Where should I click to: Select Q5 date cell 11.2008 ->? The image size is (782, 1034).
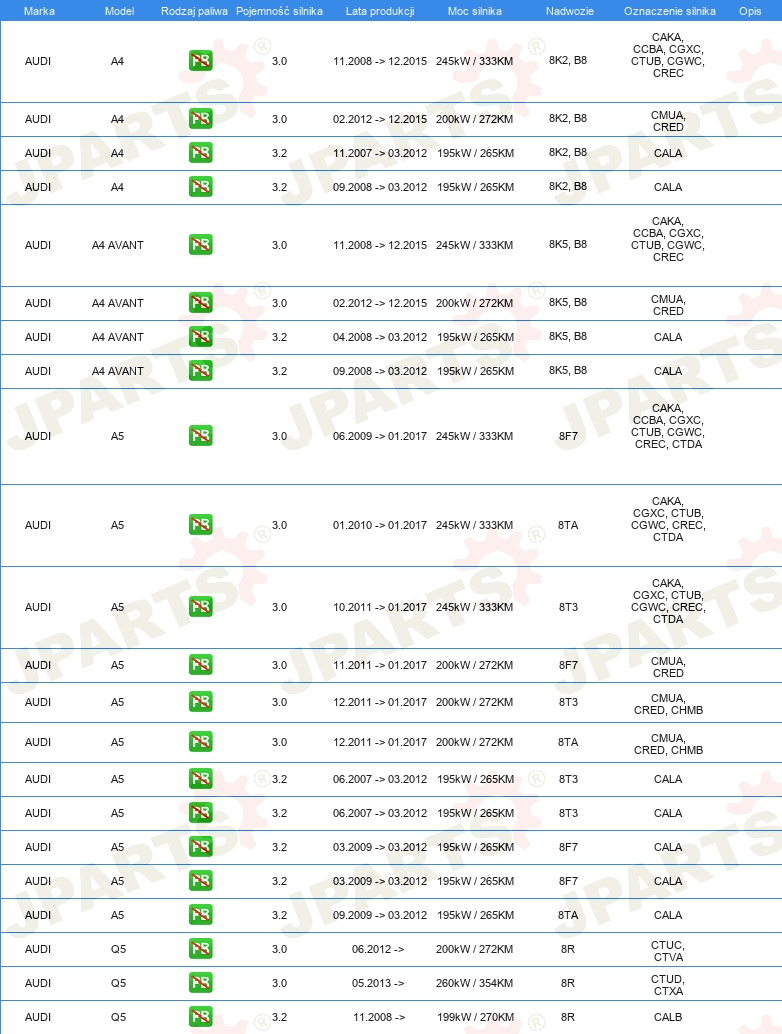click(x=379, y=1017)
